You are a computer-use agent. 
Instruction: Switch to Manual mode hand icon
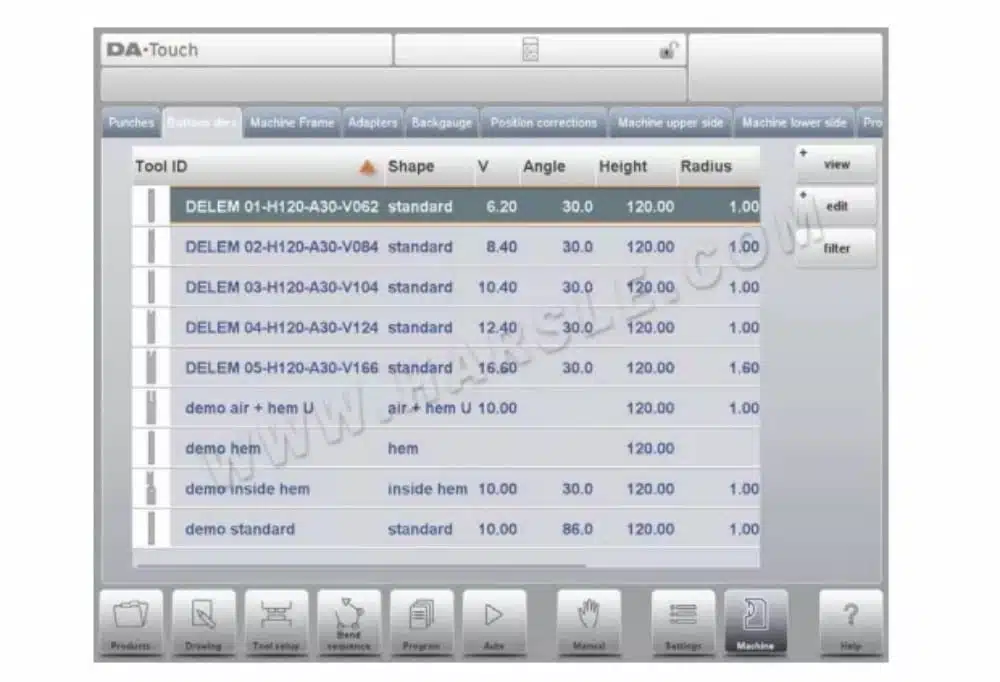589,622
